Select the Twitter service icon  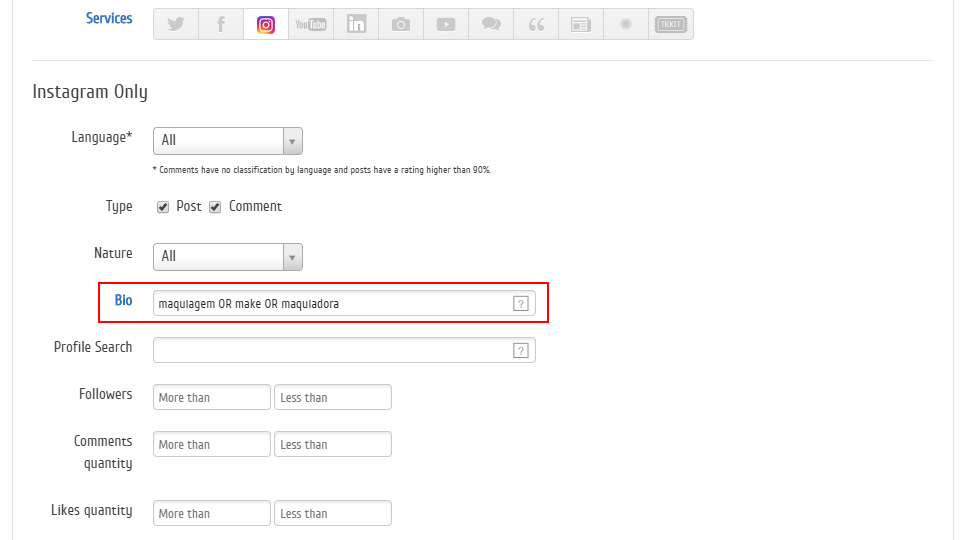click(176, 25)
